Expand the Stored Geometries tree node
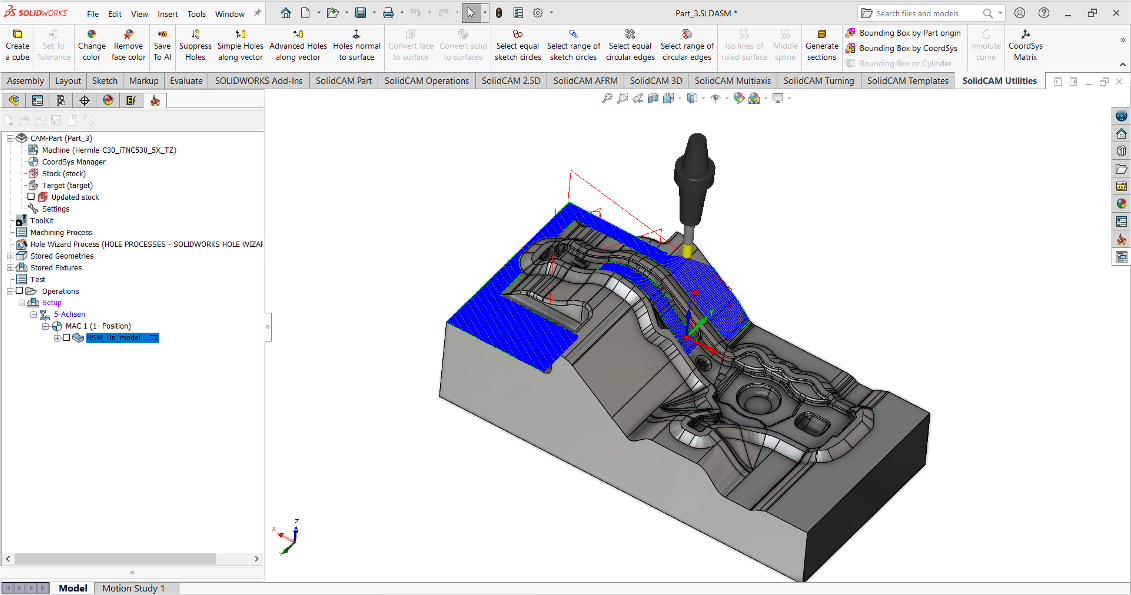1131x595 pixels. point(10,256)
